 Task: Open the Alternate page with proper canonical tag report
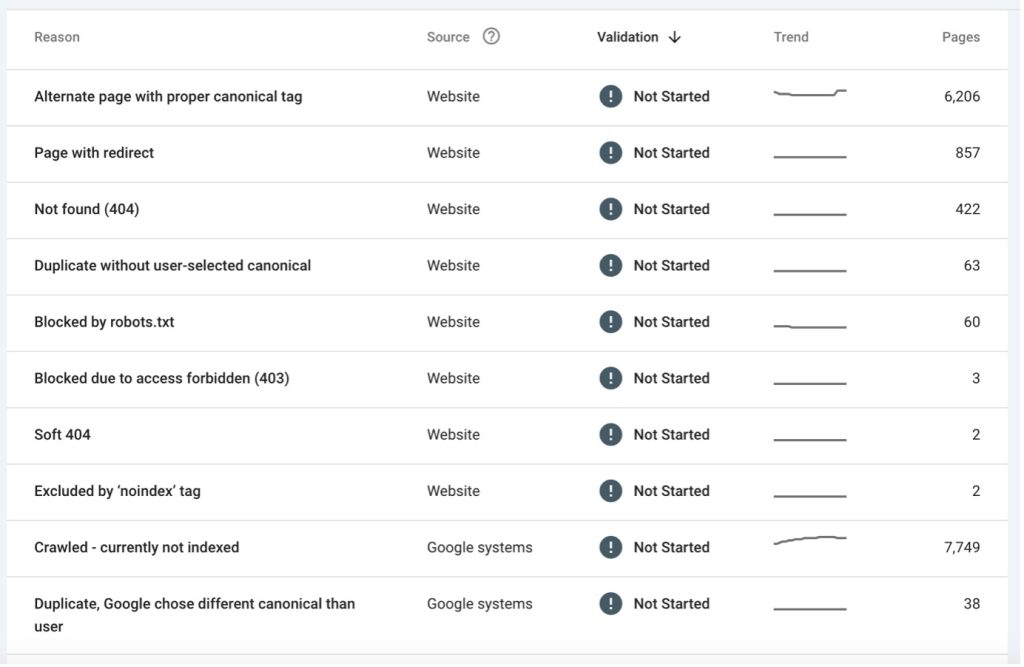[x=168, y=96]
